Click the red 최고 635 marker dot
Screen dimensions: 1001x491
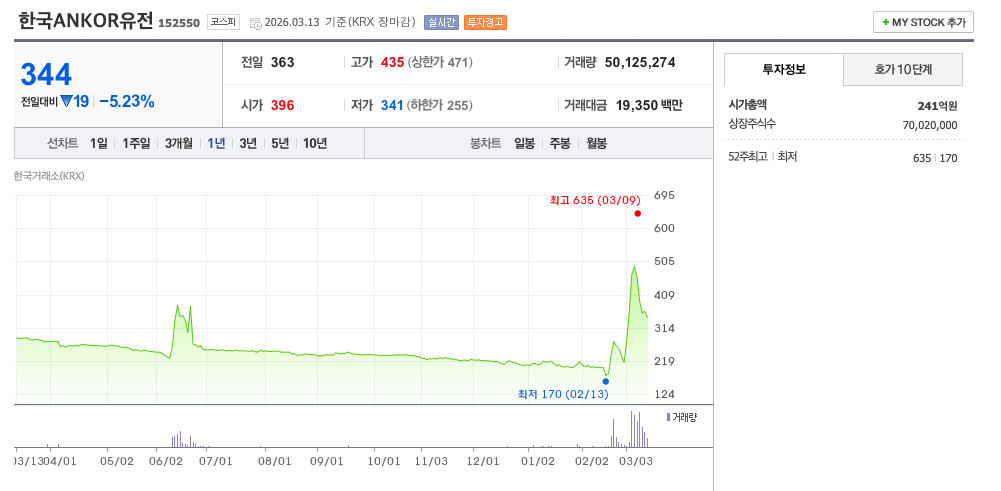tap(638, 213)
